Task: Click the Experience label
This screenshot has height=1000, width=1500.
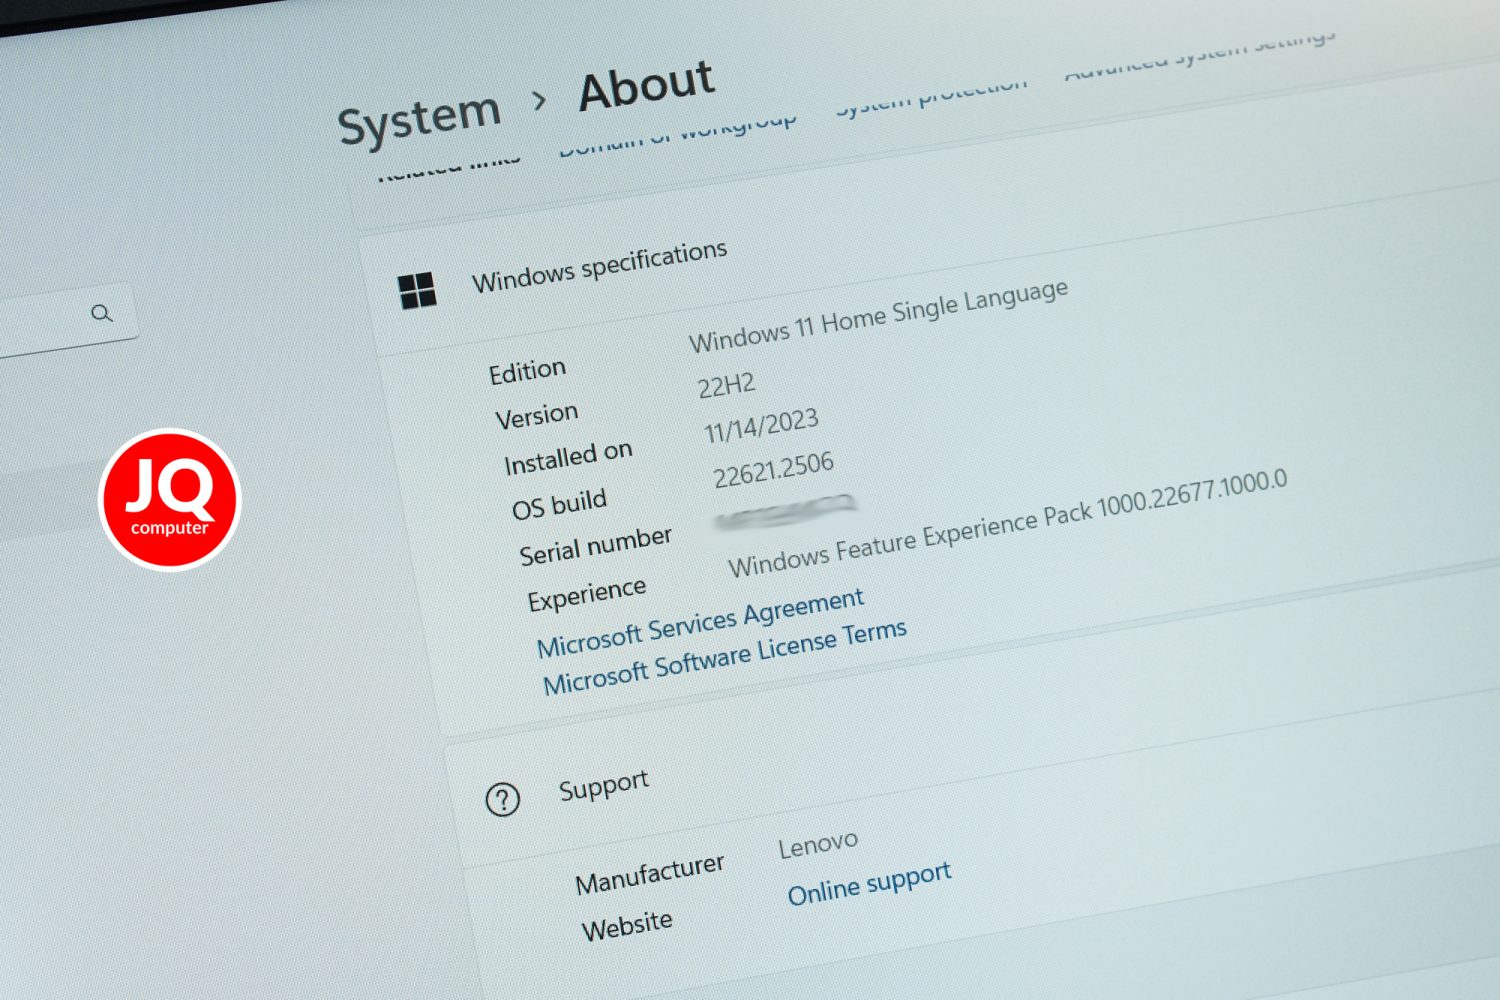Action: coord(587,595)
